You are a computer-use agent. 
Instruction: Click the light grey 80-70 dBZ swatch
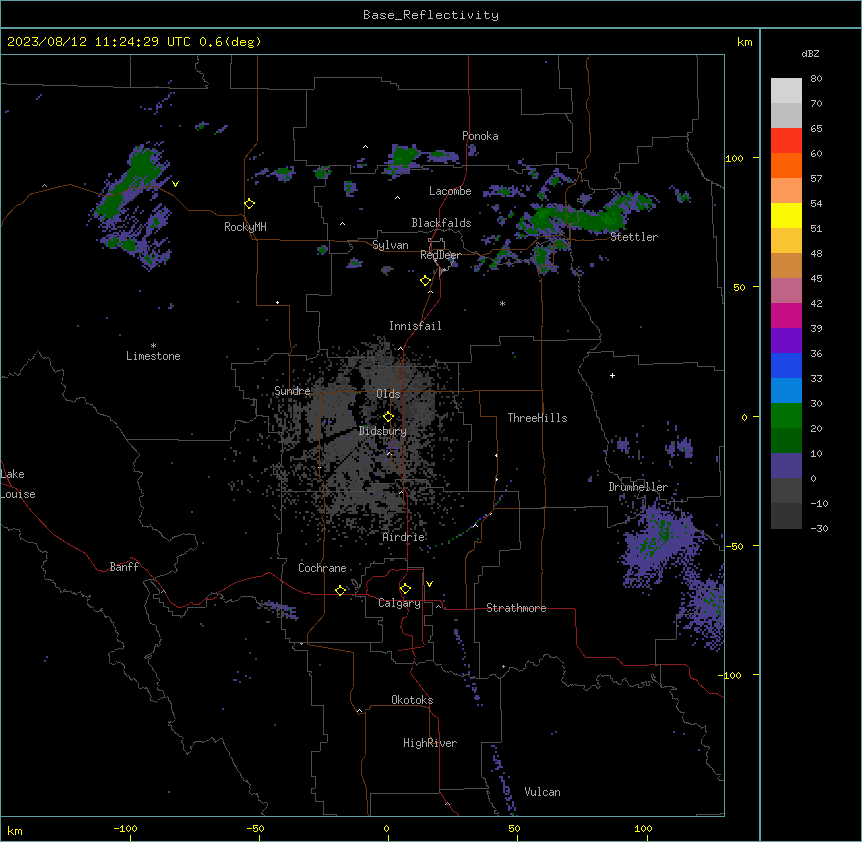click(x=786, y=91)
